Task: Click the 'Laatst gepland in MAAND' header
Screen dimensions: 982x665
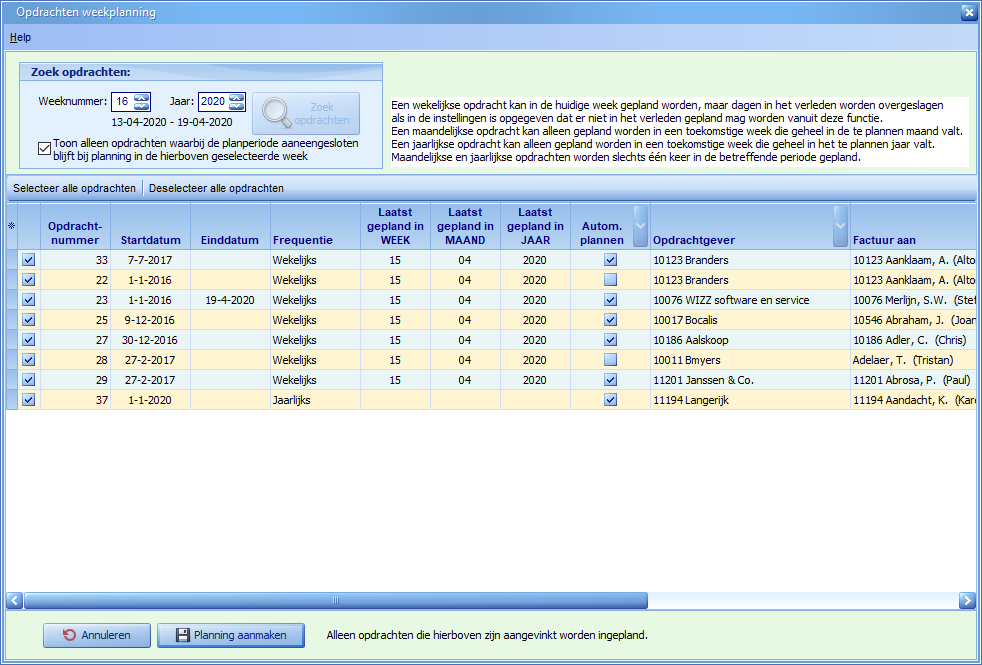Action: pos(465,226)
